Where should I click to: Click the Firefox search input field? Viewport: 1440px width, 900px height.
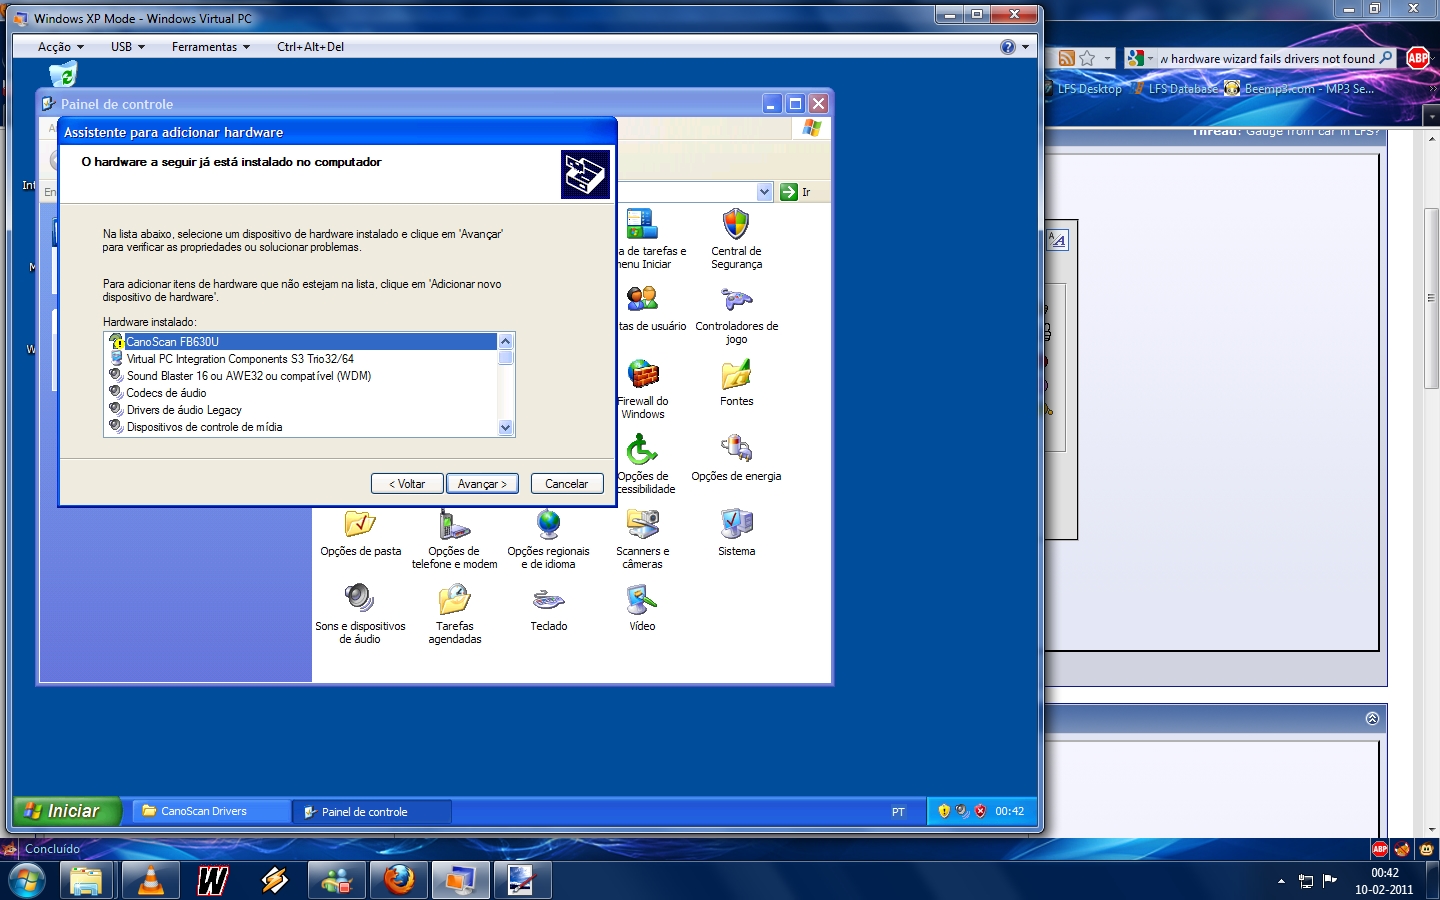pyautogui.click(x=1267, y=59)
